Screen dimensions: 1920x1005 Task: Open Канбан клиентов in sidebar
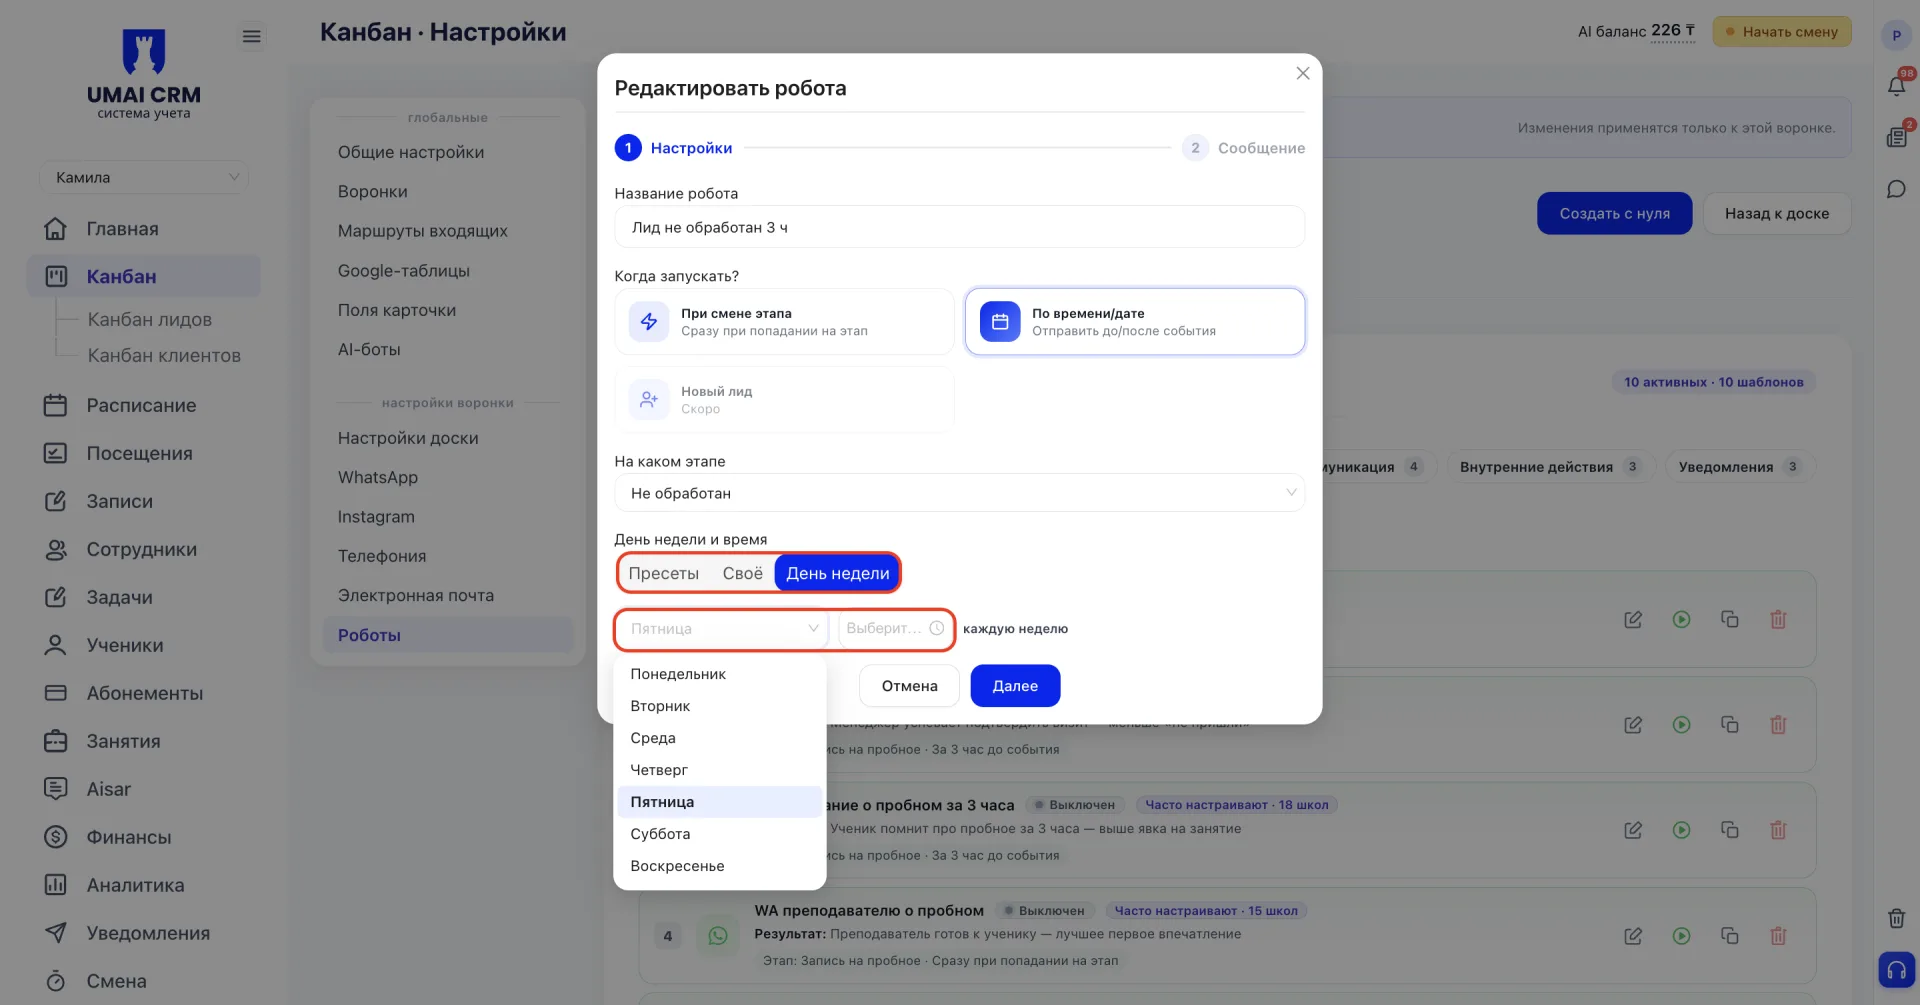[164, 356]
